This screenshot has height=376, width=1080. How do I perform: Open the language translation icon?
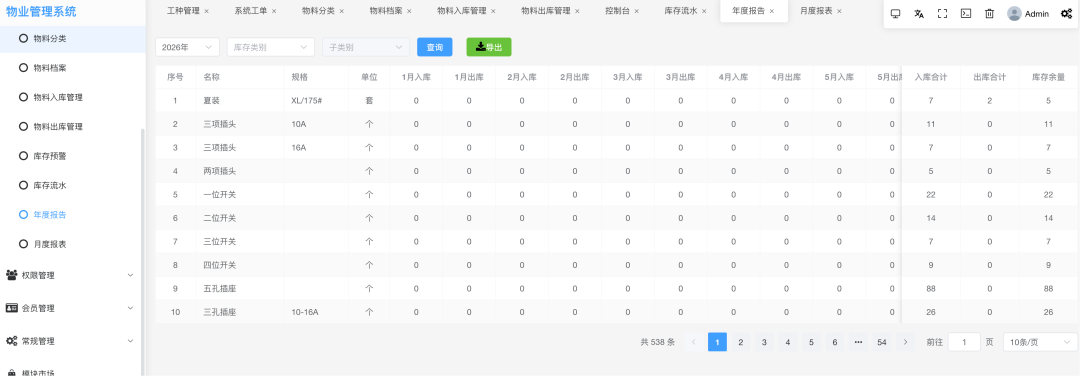click(x=919, y=14)
